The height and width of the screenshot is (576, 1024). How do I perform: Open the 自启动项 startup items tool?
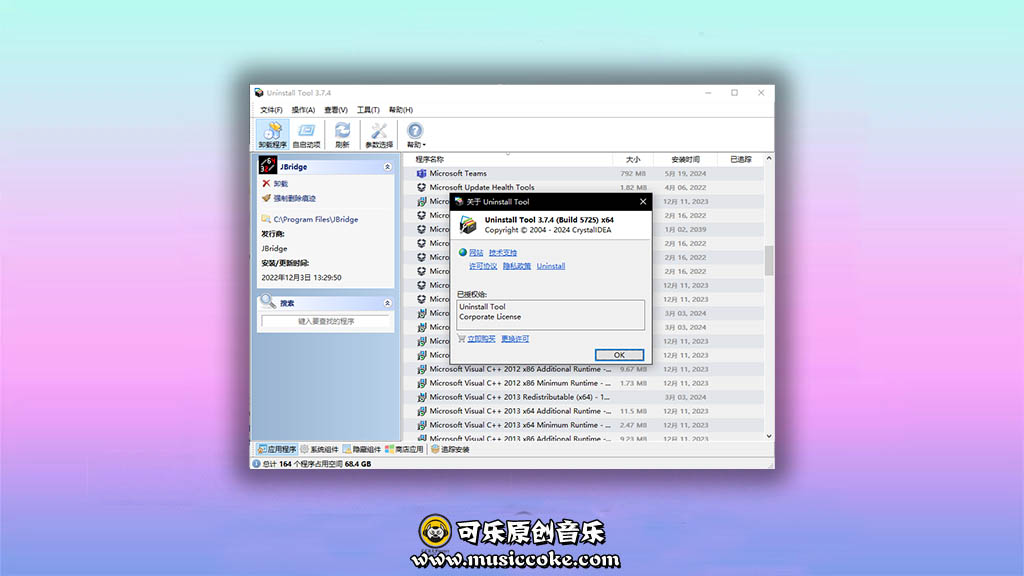(x=306, y=135)
